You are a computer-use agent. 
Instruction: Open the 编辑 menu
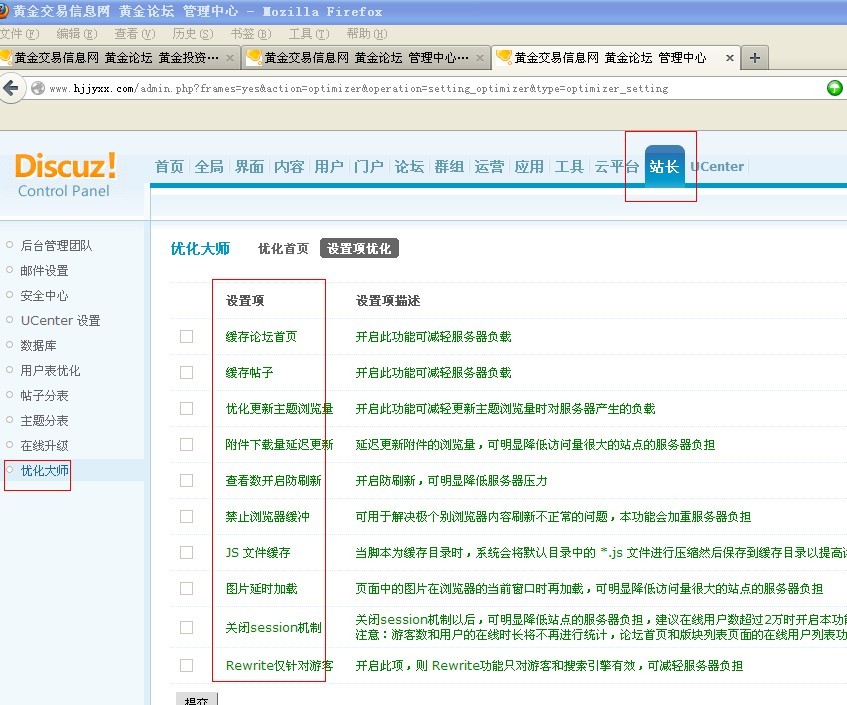(x=77, y=34)
